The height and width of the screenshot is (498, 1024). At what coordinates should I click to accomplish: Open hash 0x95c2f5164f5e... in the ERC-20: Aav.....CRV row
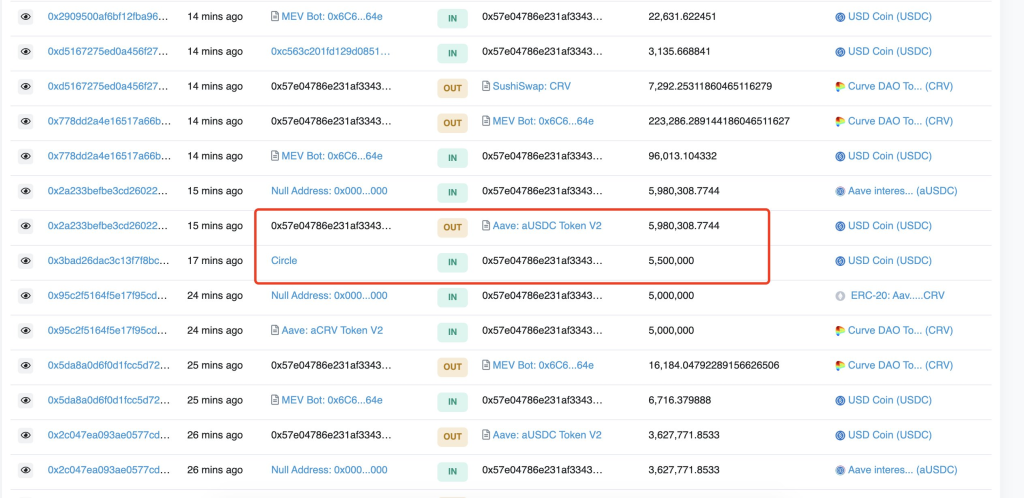[108, 296]
